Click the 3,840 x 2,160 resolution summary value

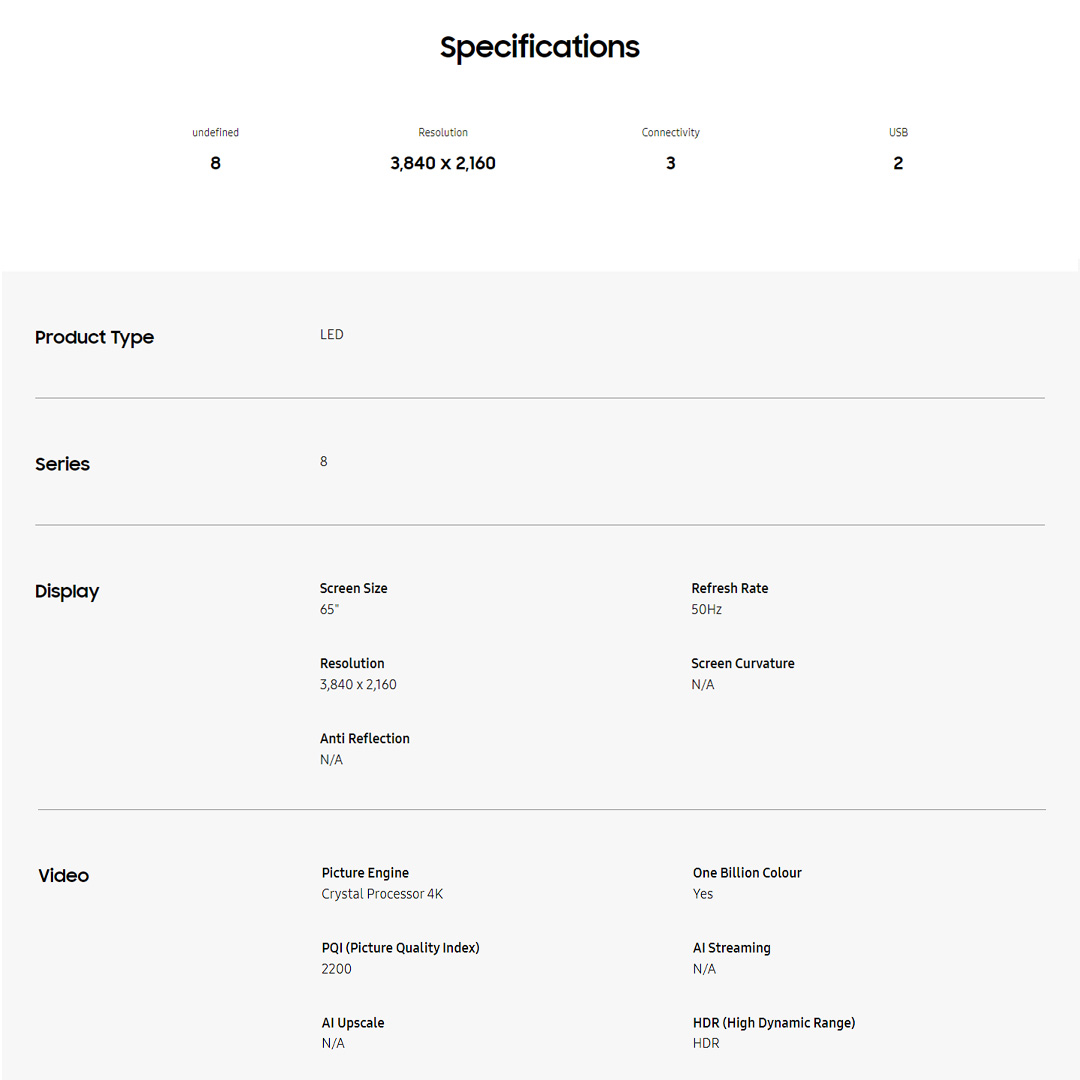point(442,163)
